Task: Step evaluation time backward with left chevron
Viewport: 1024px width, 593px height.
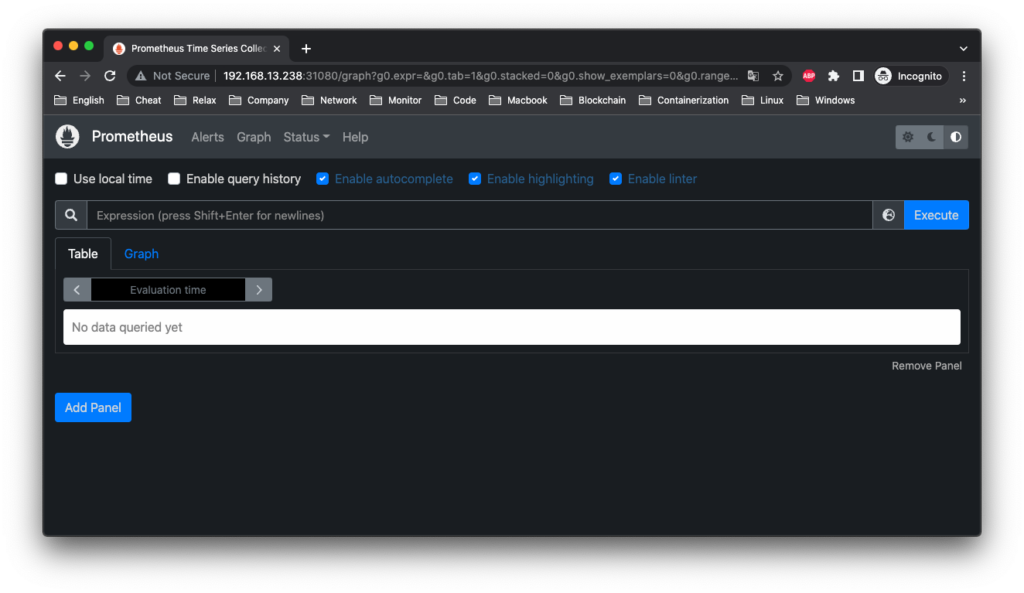Action: coord(77,289)
